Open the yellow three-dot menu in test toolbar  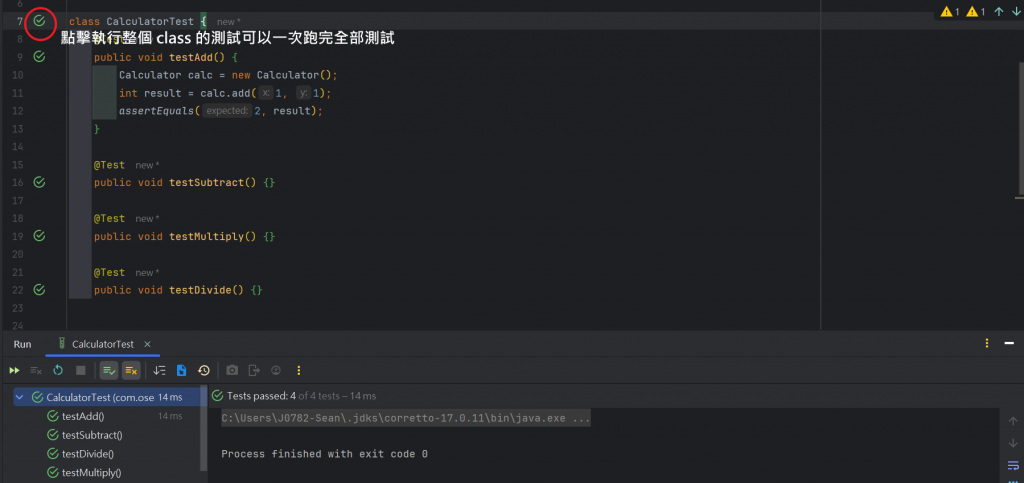coord(298,370)
